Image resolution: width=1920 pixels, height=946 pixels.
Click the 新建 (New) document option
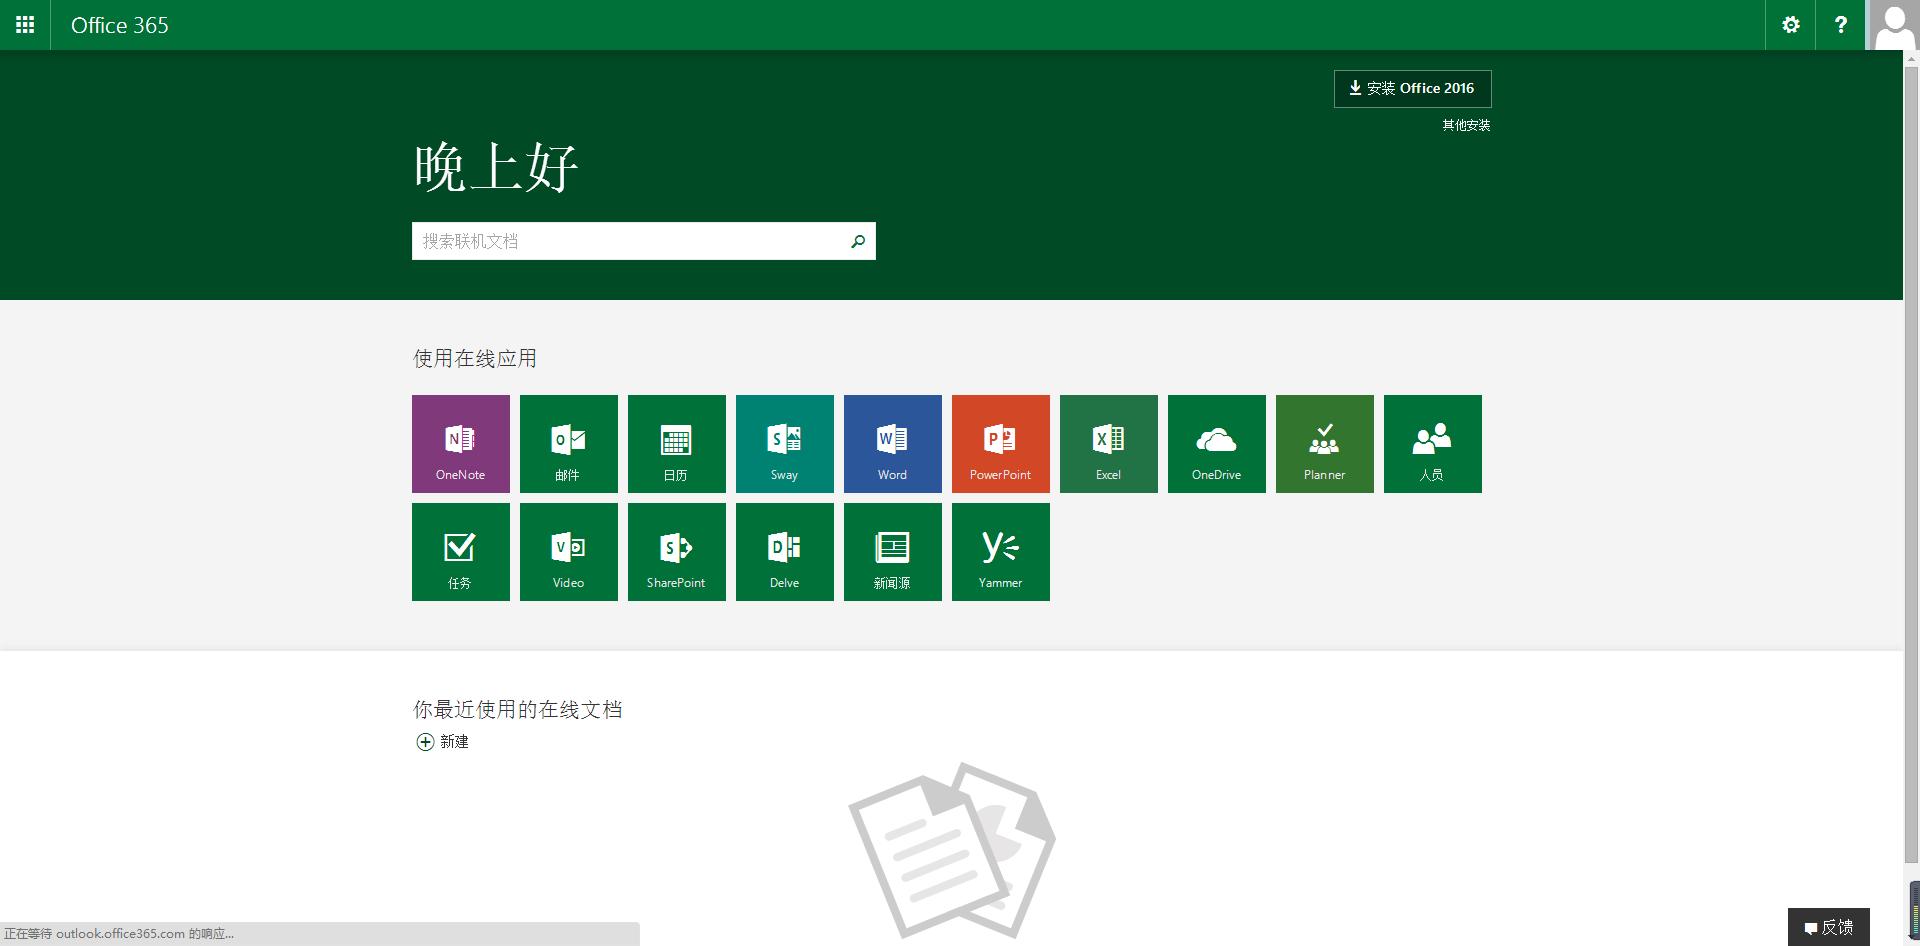[444, 741]
